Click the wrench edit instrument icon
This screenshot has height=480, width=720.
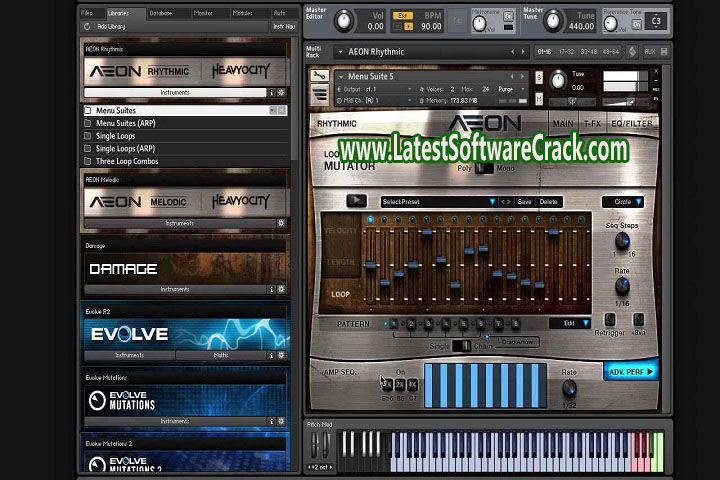(319, 76)
